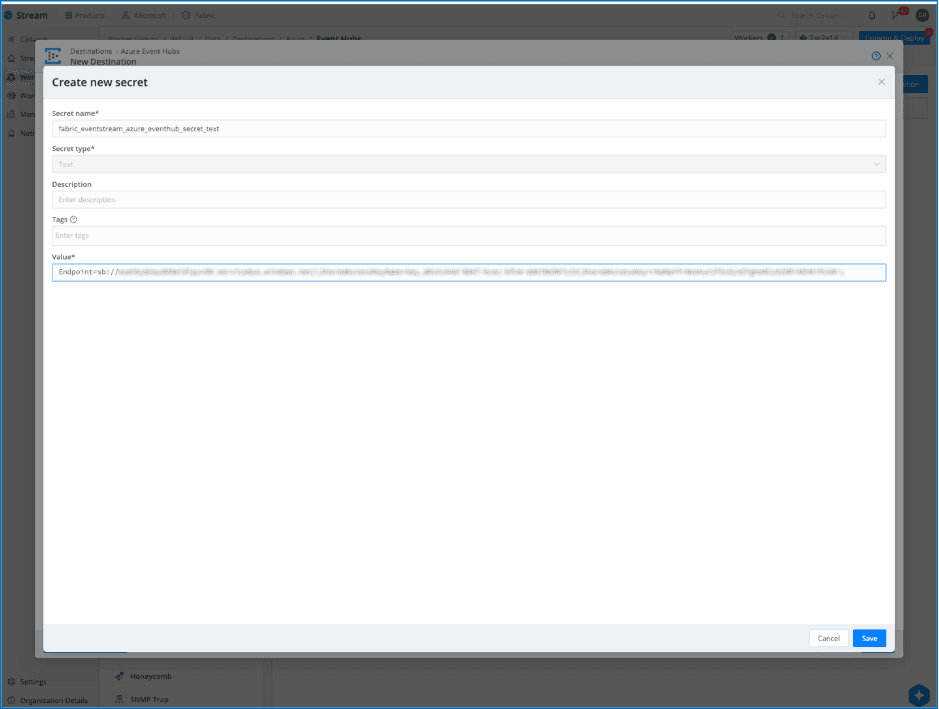Open the AI assistant icon at bottom right
The height and width of the screenshot is (709, 939).
[919, 694]
